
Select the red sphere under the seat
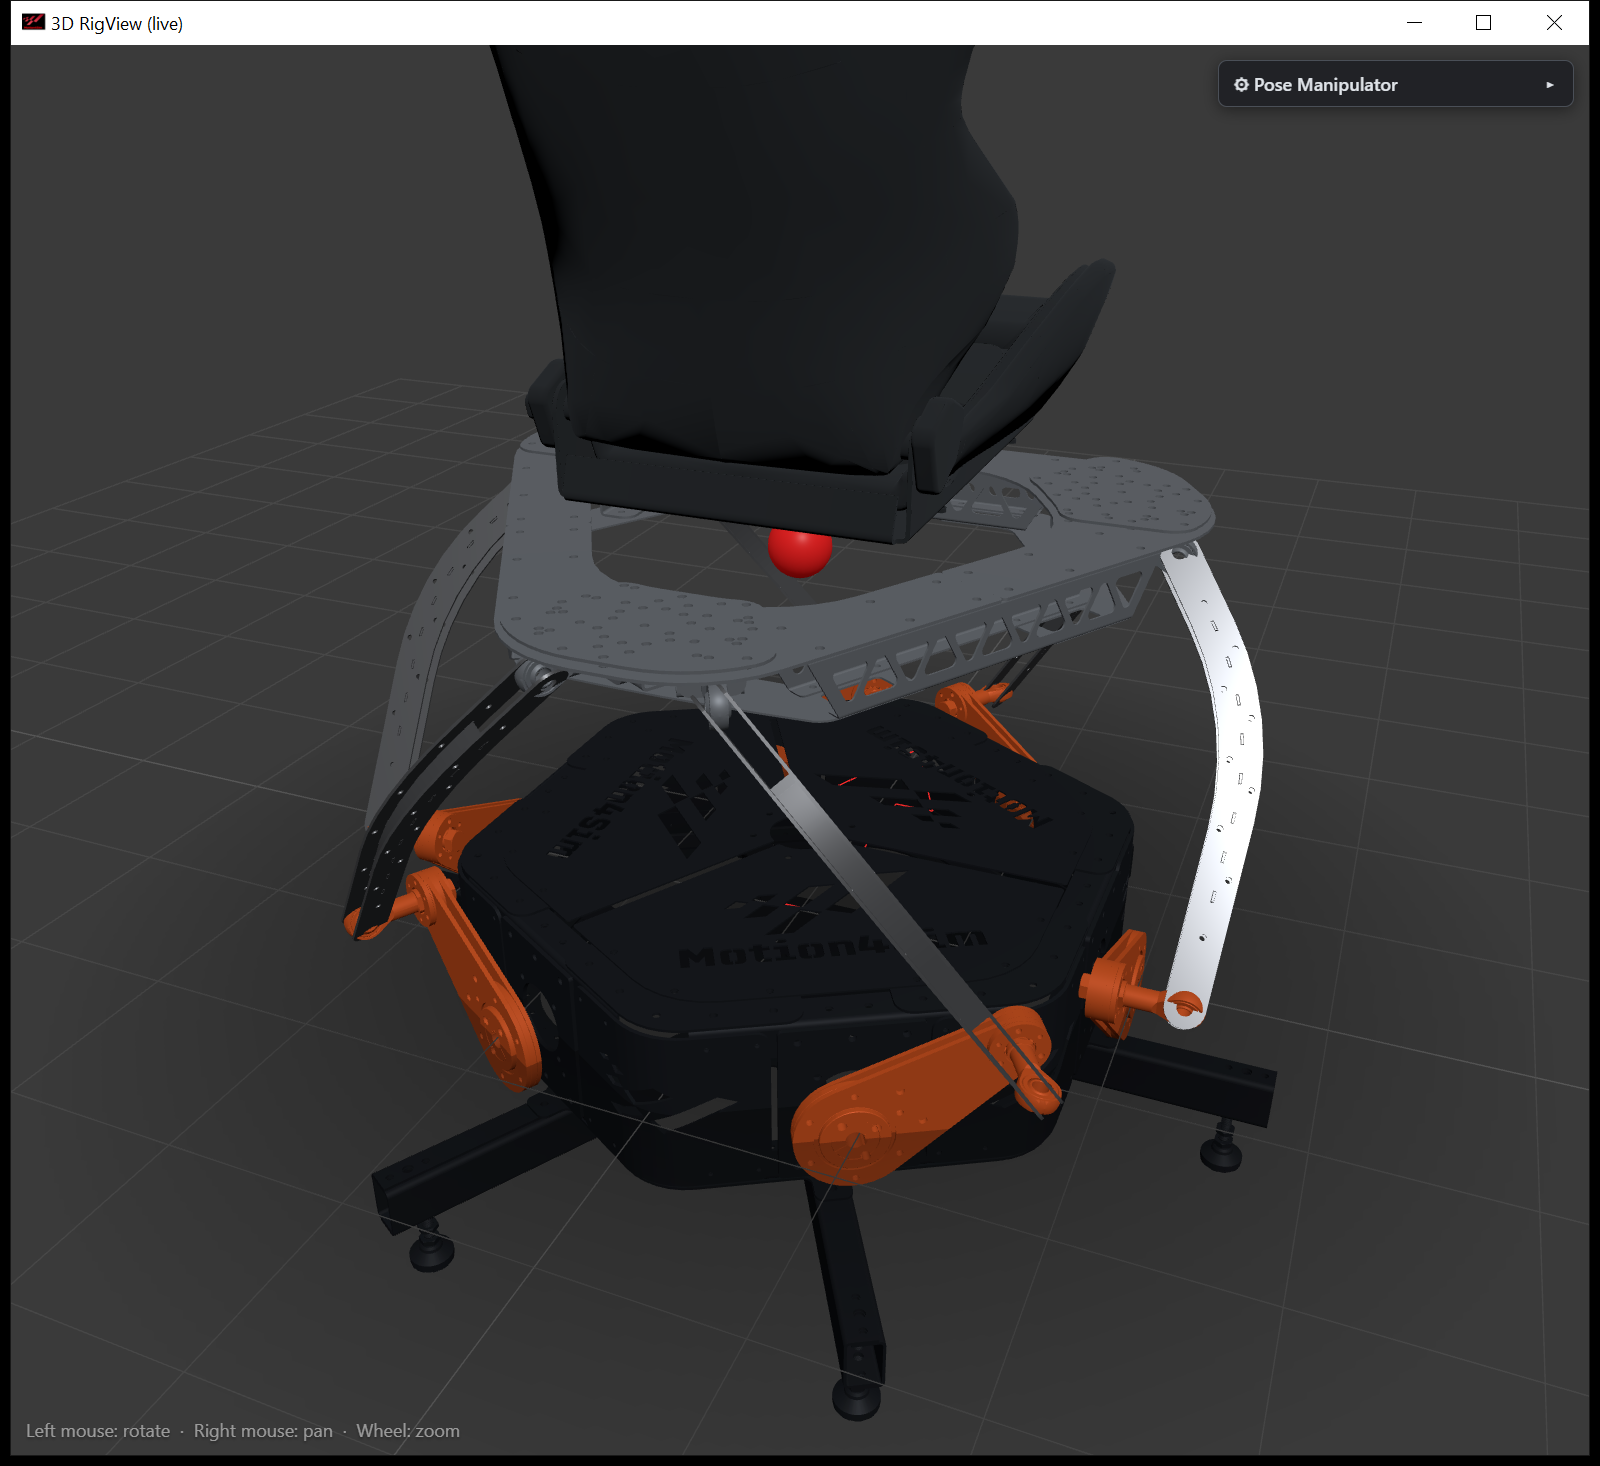(799, 552)
